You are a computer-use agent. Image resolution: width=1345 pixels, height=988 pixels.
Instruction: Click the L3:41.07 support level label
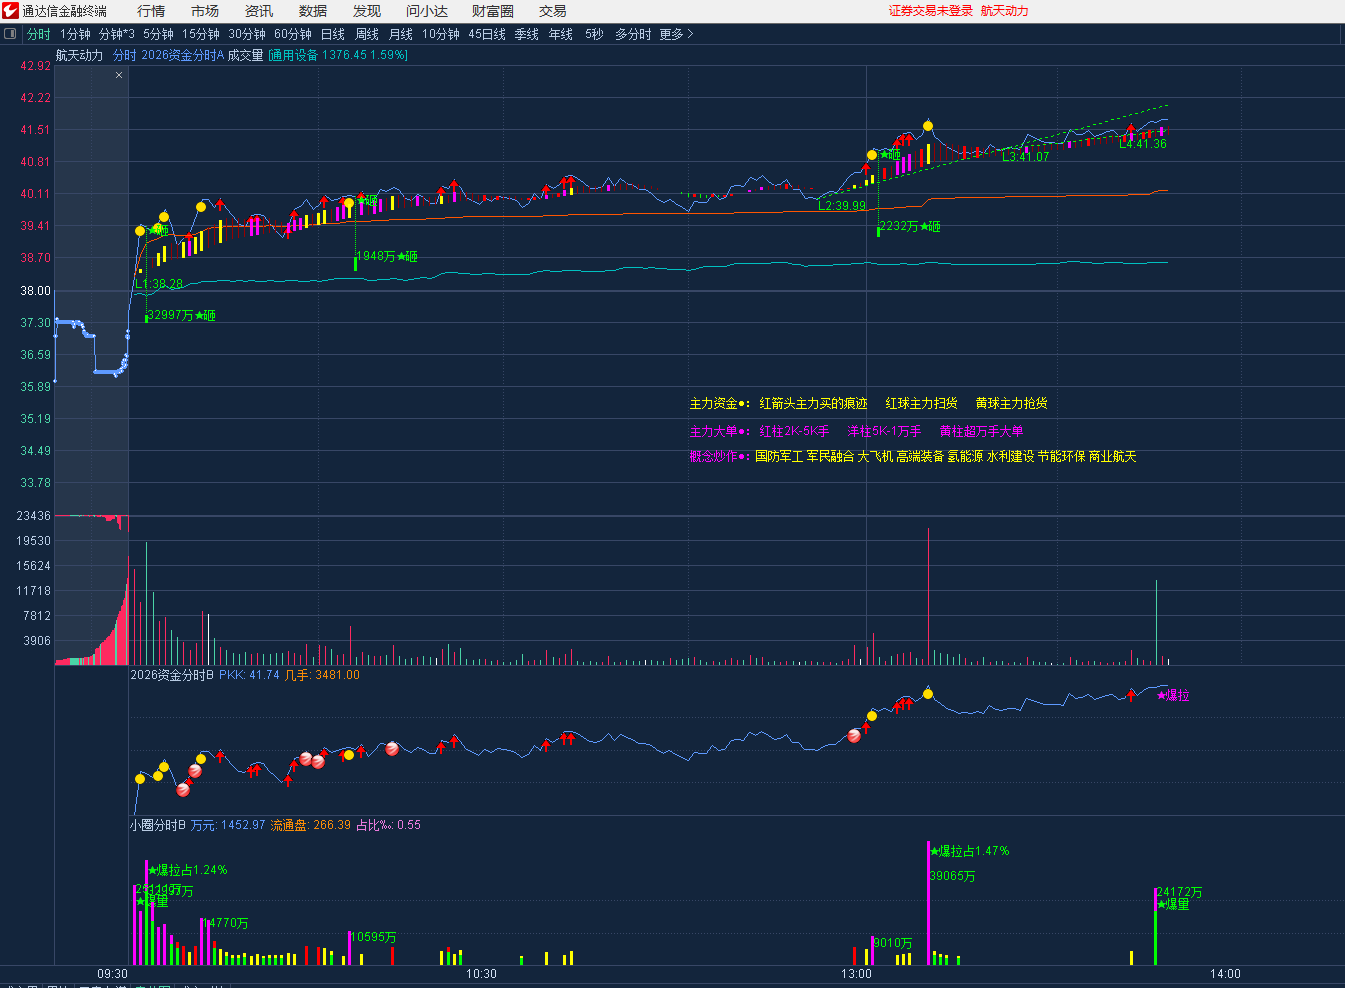[x=1026, y=157]
